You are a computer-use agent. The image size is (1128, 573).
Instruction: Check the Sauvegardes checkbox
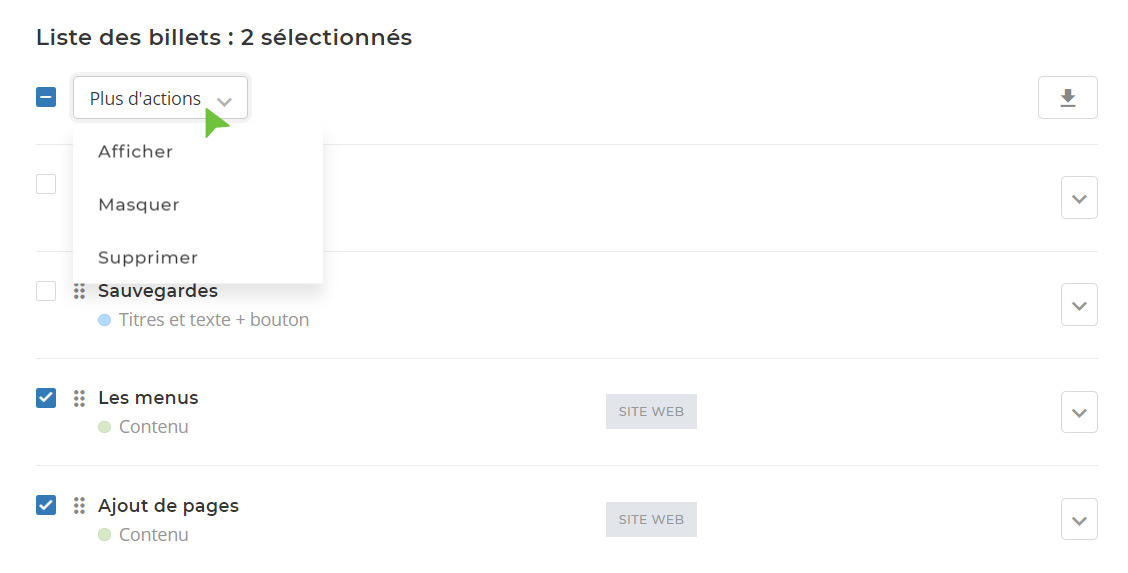[x=46, y=291]
